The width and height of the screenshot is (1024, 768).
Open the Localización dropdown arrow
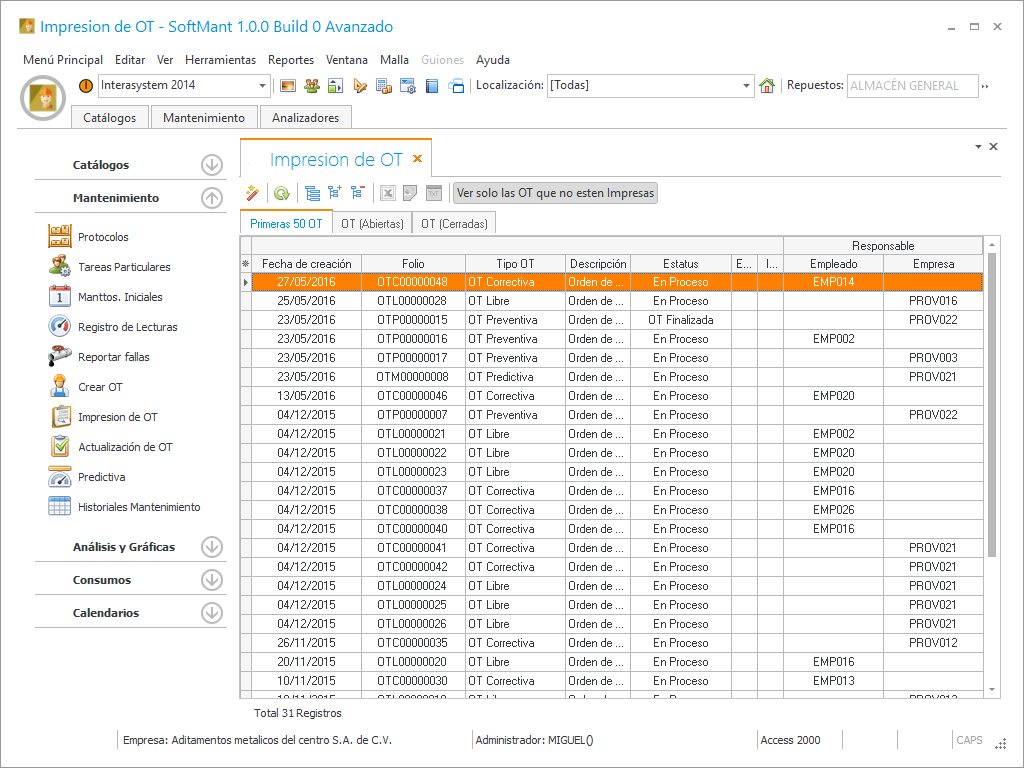pos(746,86)
